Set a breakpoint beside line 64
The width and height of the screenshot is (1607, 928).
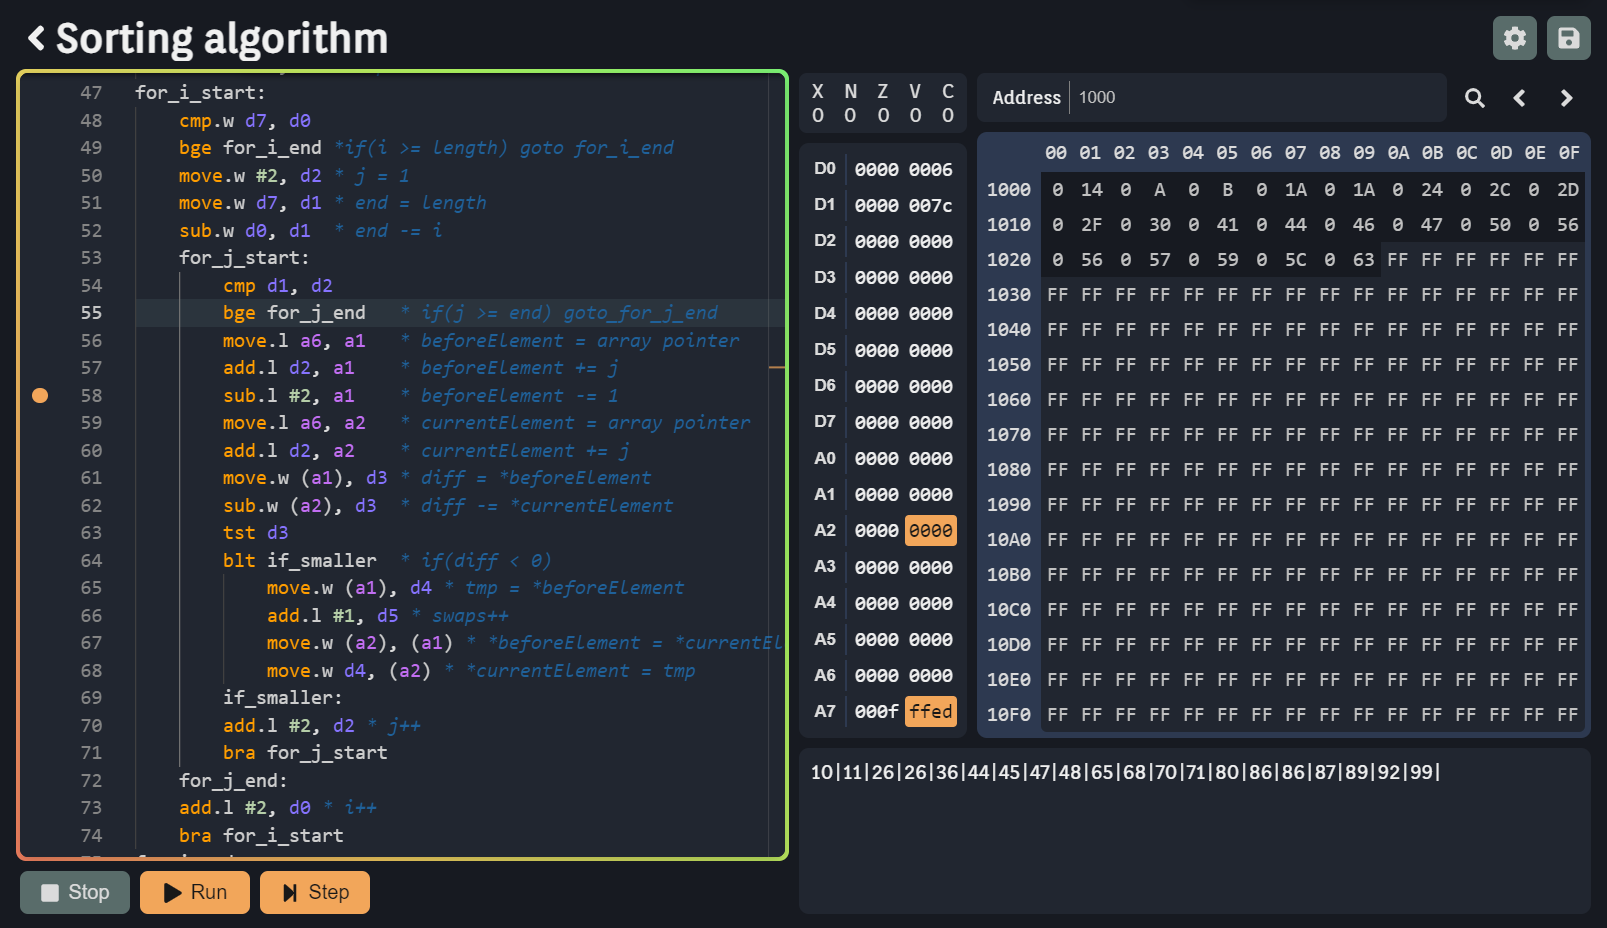(x=40, y=560)
